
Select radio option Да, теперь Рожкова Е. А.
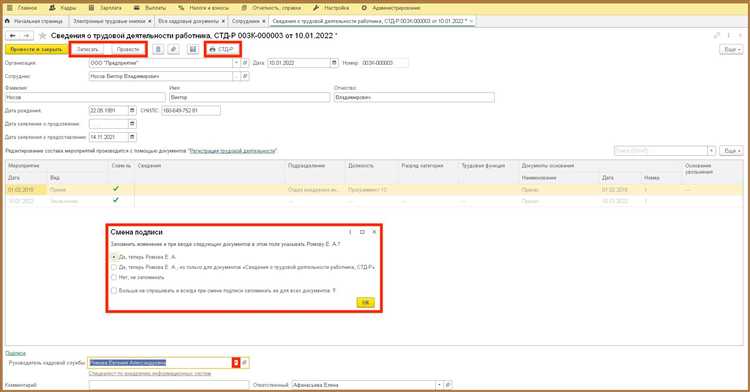click(x=114, y=257)
